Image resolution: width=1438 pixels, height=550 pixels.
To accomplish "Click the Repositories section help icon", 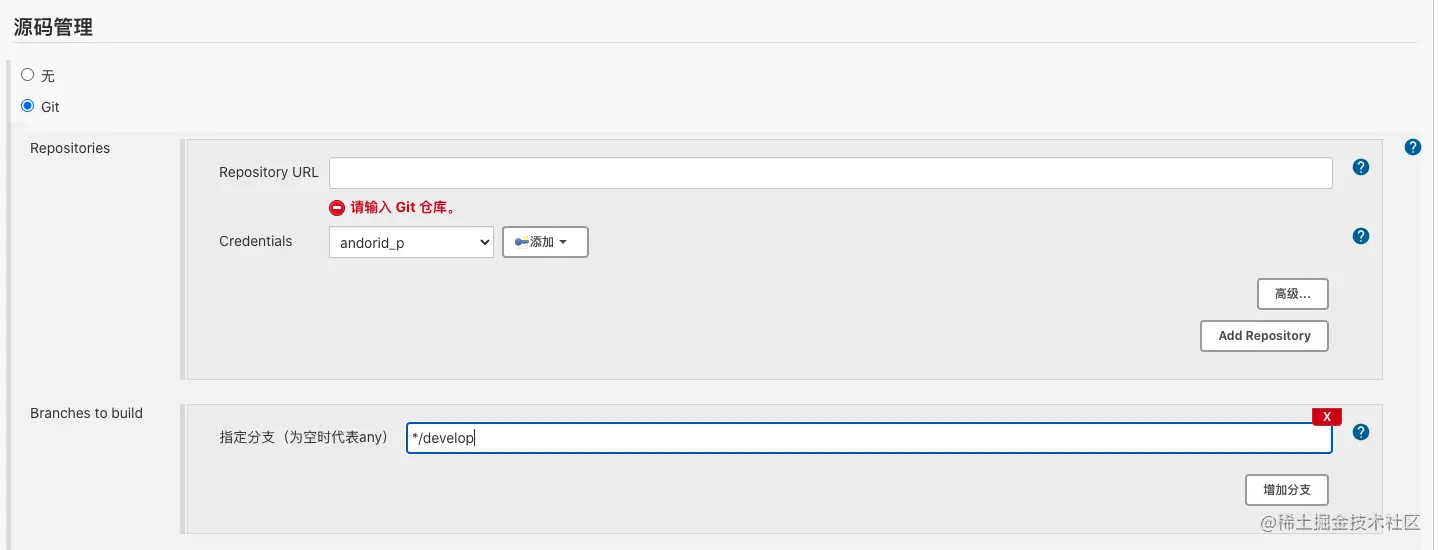I will click(1412, 148).
